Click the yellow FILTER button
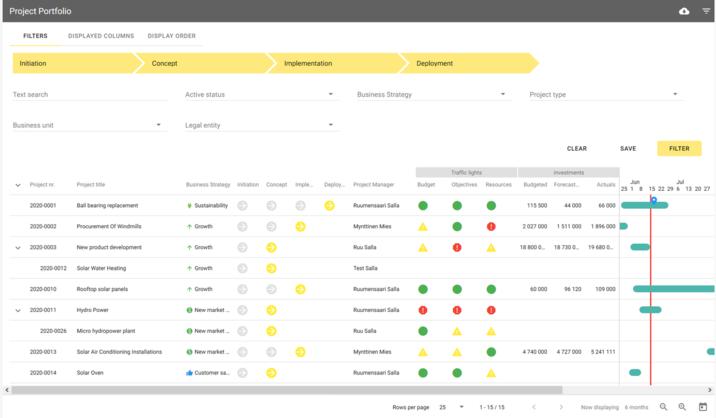The width and height of the screenshot is (716, 418). (x=679, y=148)
